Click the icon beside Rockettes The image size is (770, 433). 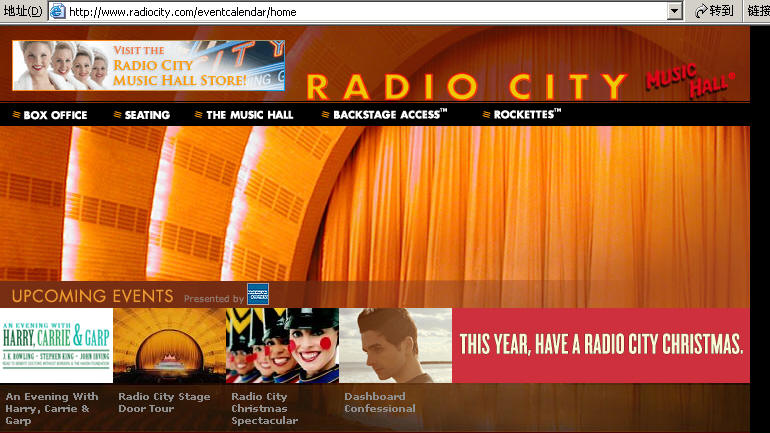pyautogui.click(x=486, y=114)
